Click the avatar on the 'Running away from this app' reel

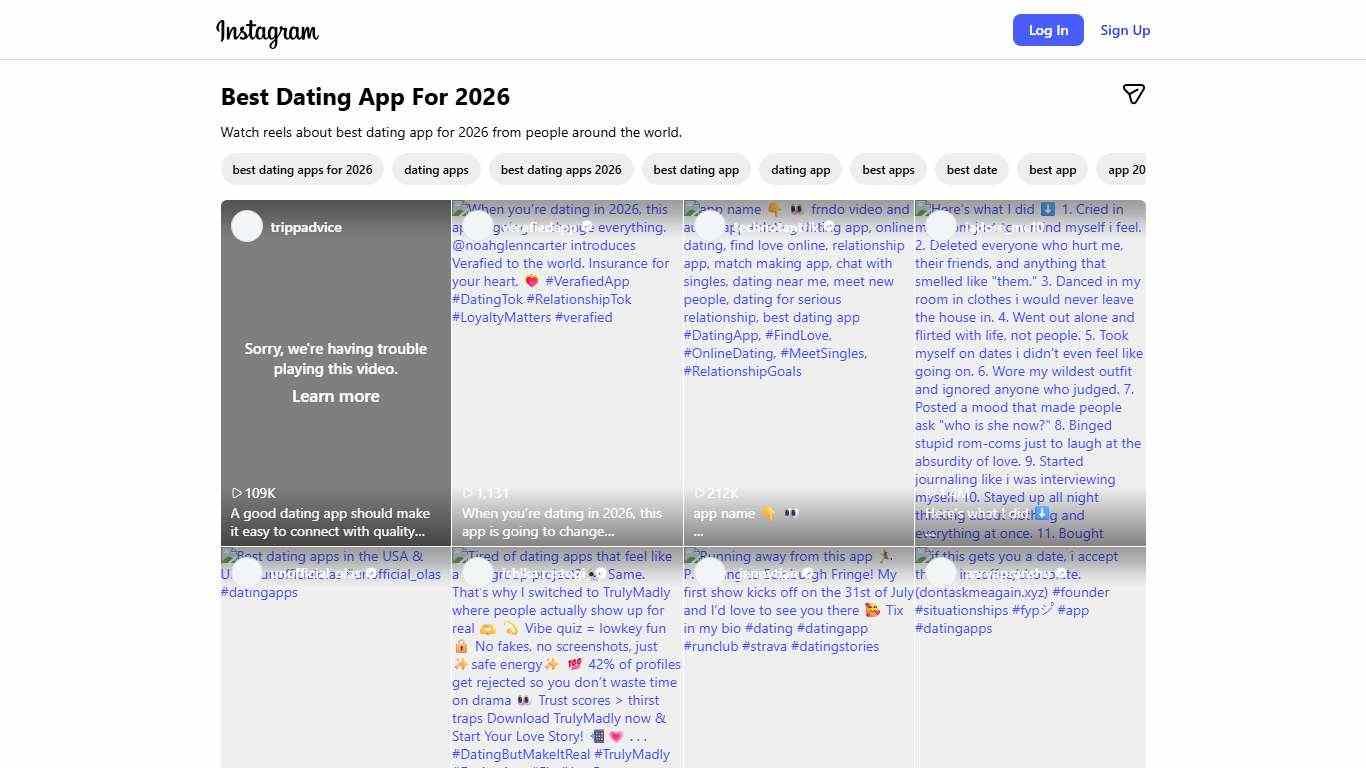710,573
